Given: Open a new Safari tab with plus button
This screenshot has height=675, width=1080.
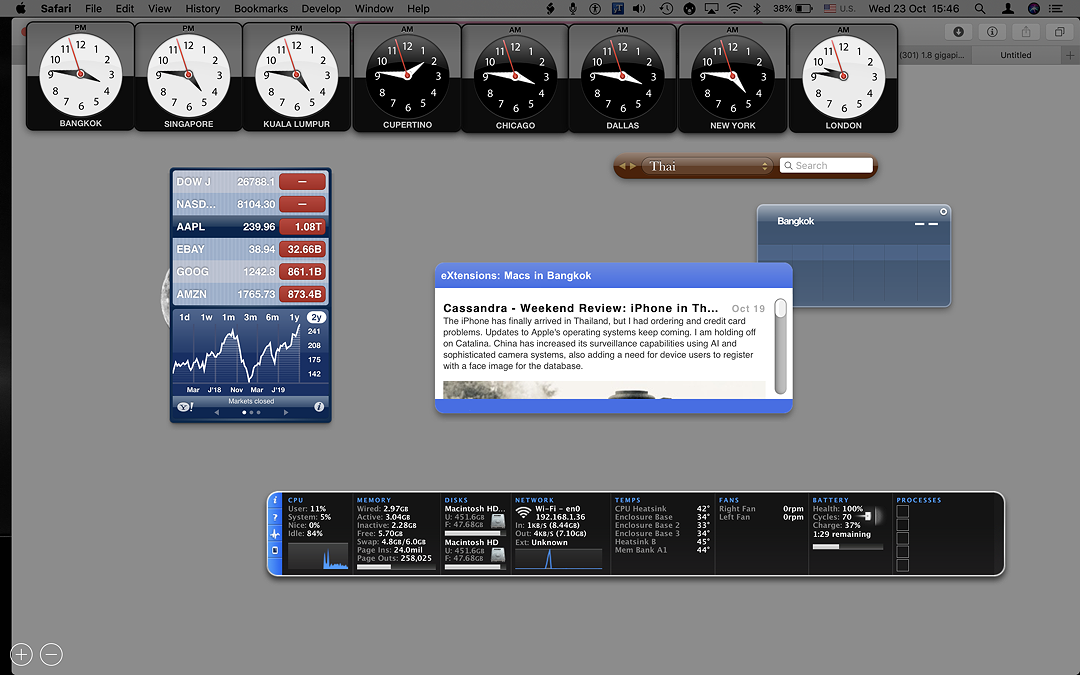Looking at the screenshot, I should [1070, 55].
